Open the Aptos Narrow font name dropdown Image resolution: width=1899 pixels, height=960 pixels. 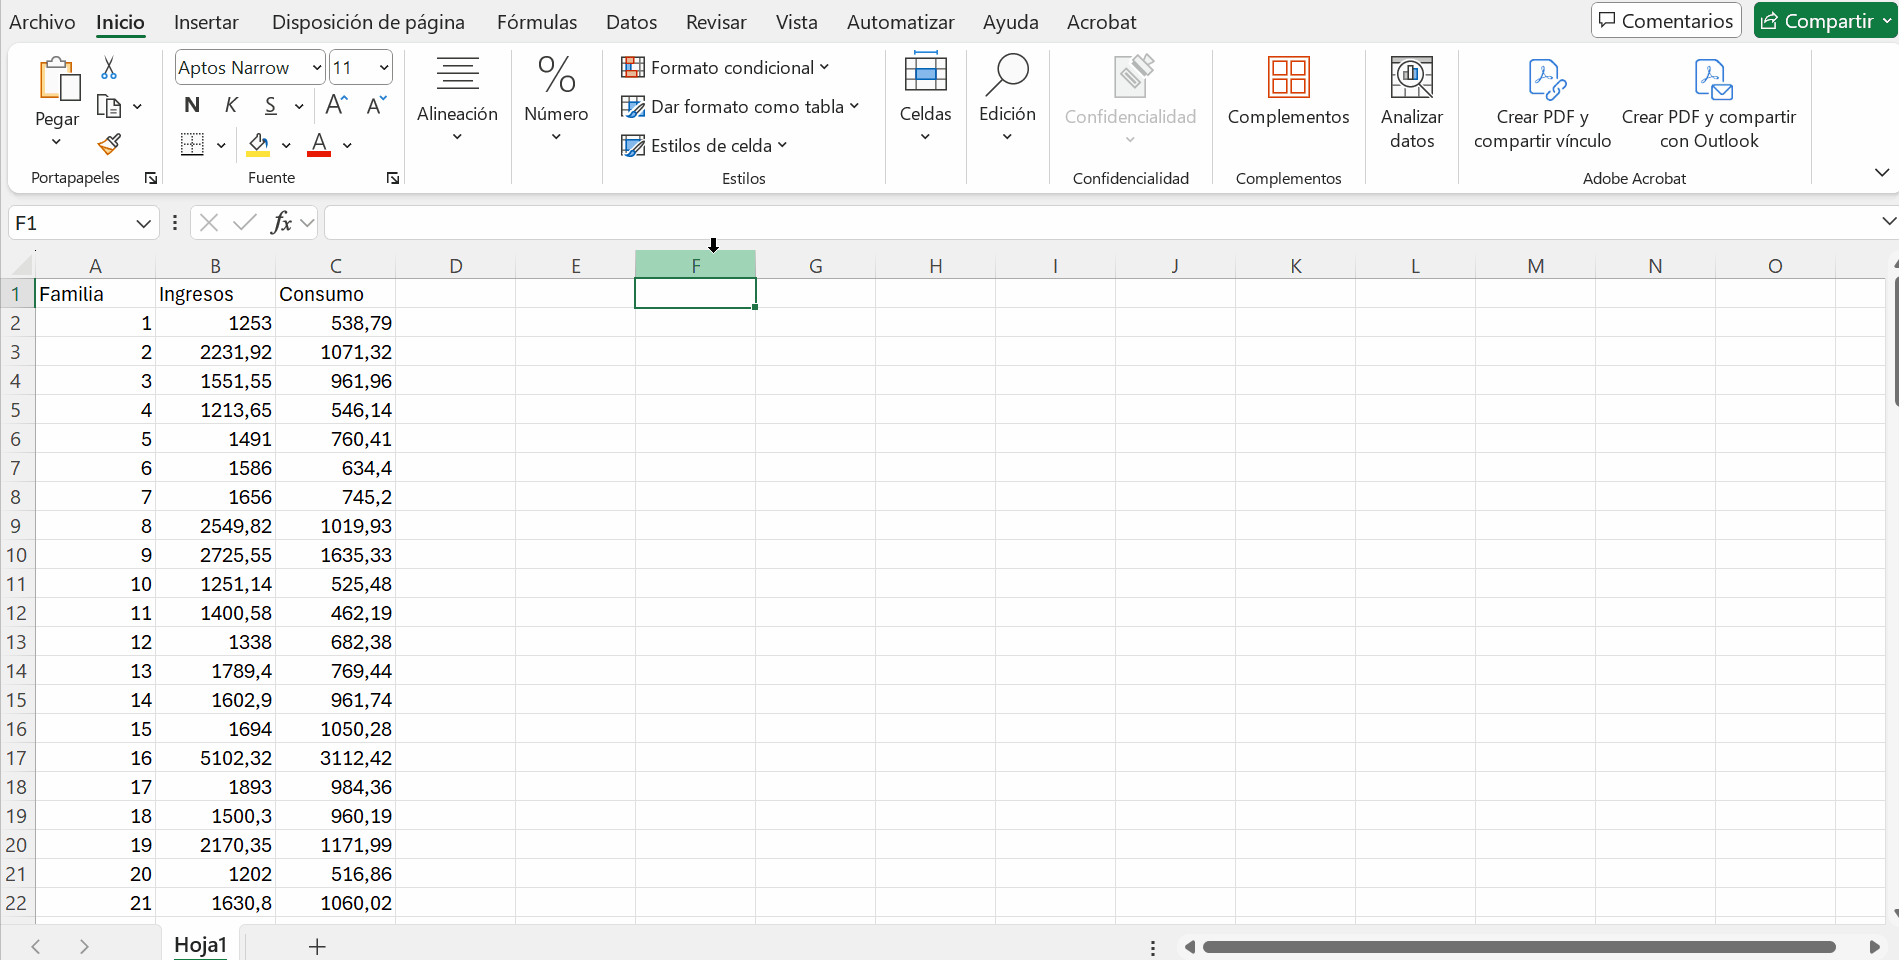coord(316,68)
